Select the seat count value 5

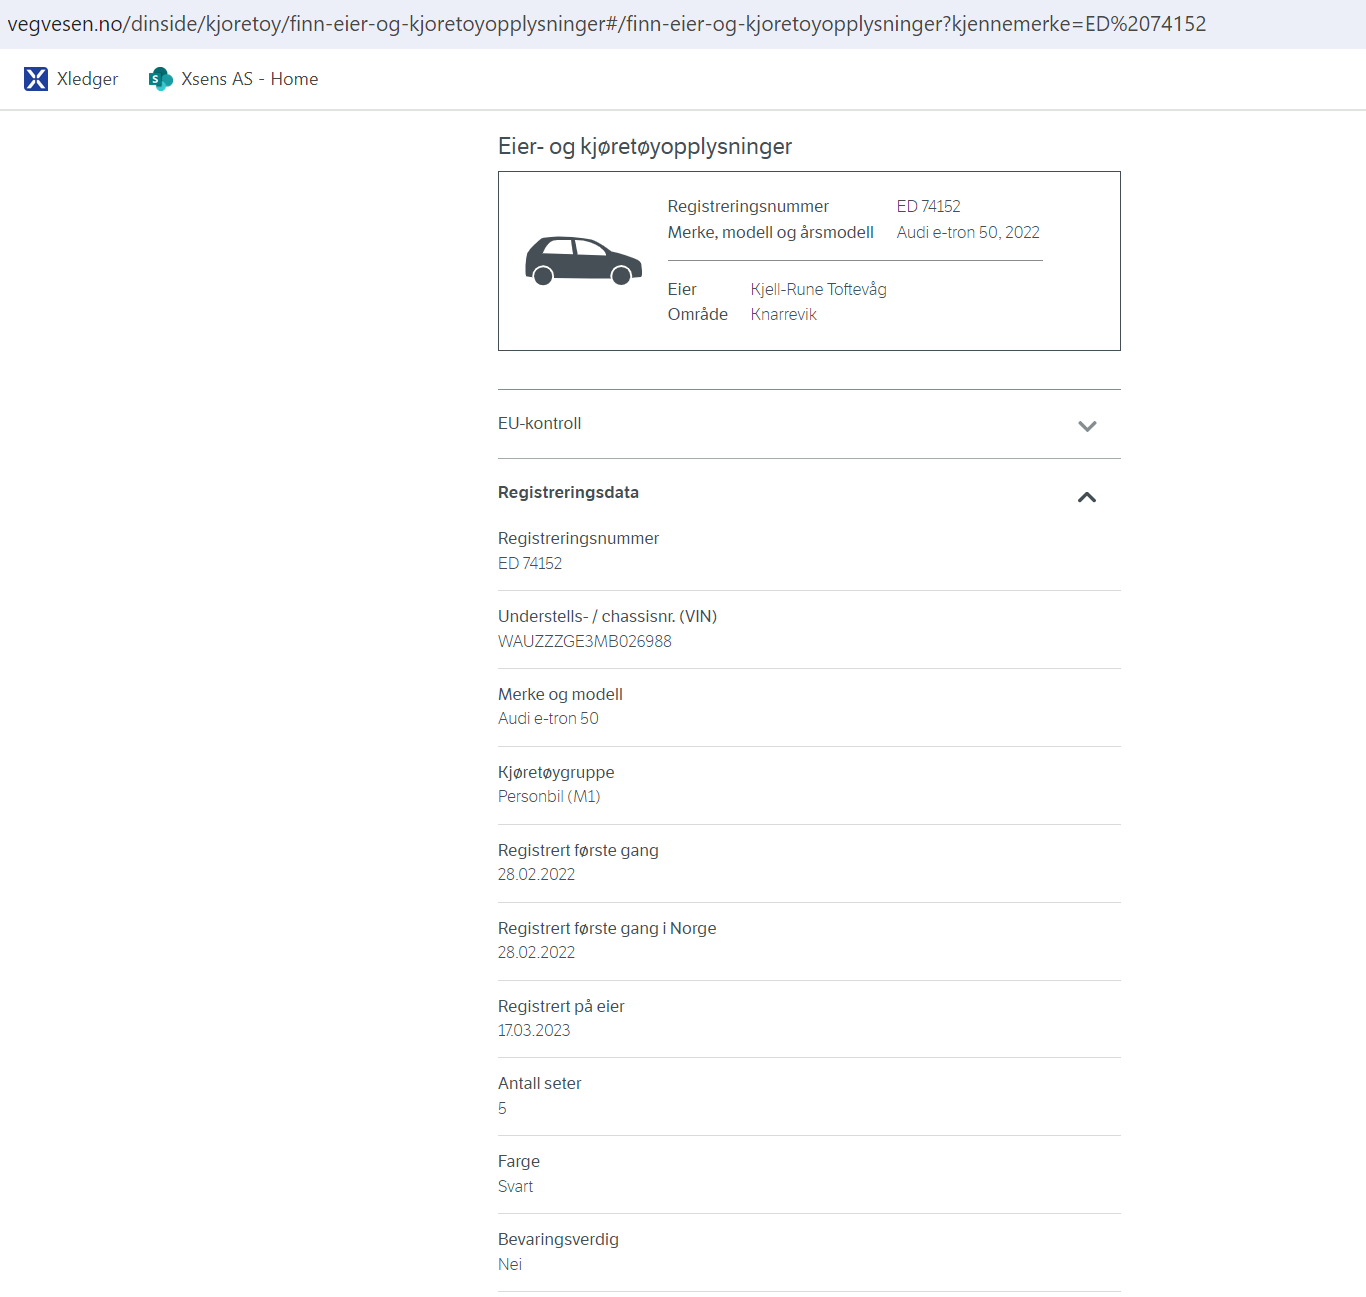coord(502,1109)
